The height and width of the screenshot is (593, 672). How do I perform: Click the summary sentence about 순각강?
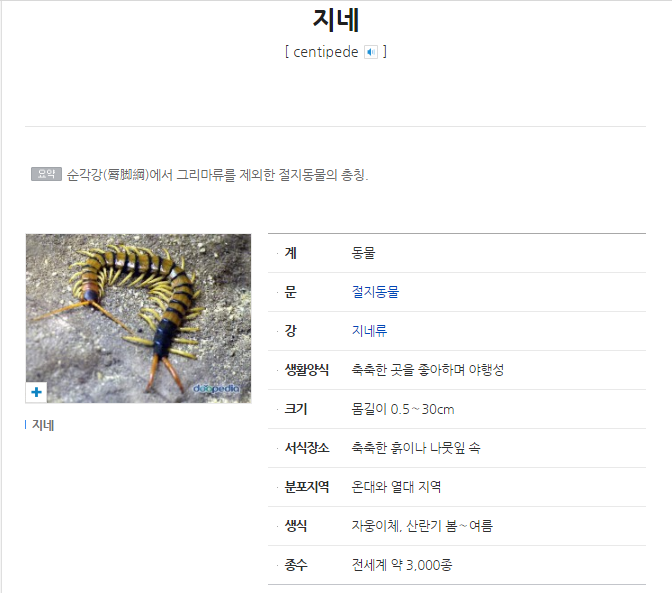217,174
